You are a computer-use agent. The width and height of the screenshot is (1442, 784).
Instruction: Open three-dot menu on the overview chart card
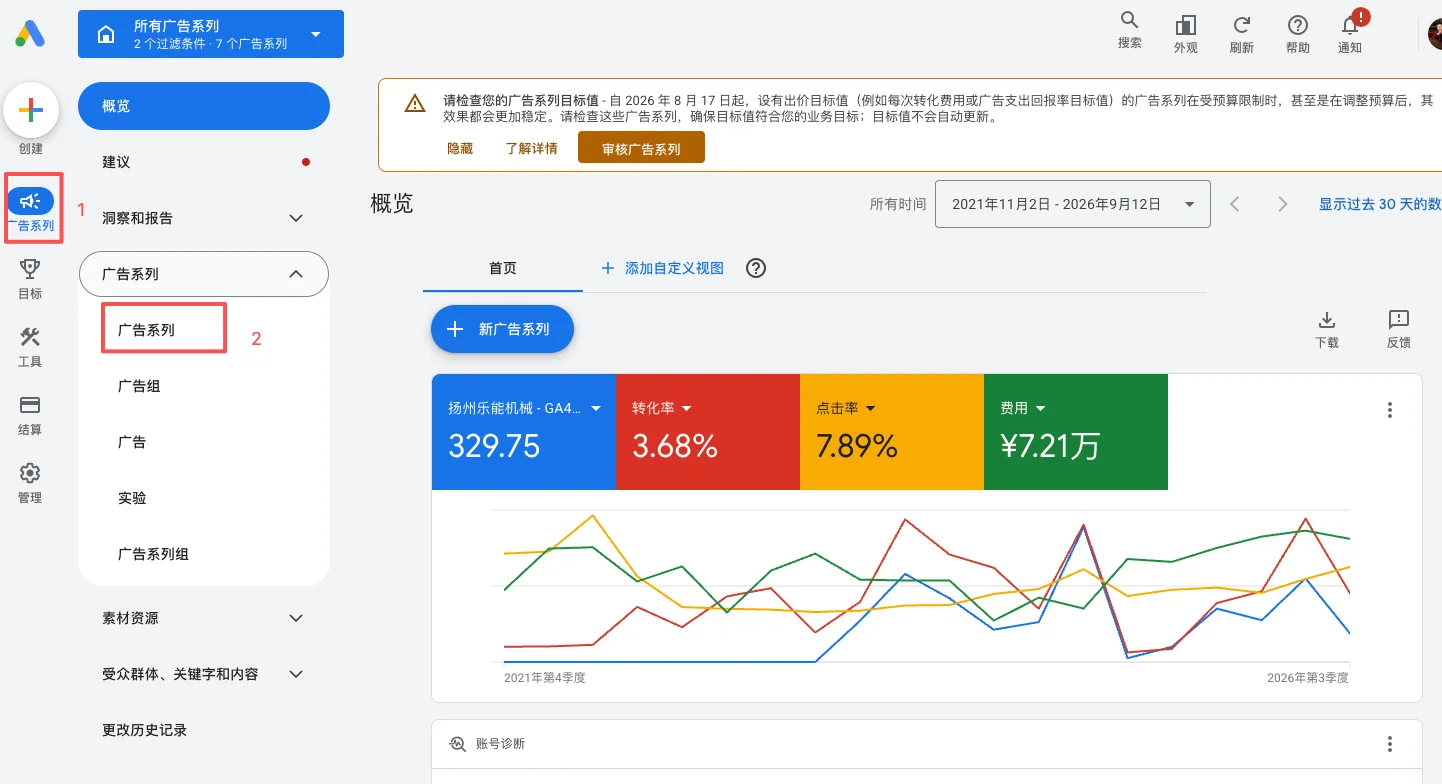pos(1390,410)
